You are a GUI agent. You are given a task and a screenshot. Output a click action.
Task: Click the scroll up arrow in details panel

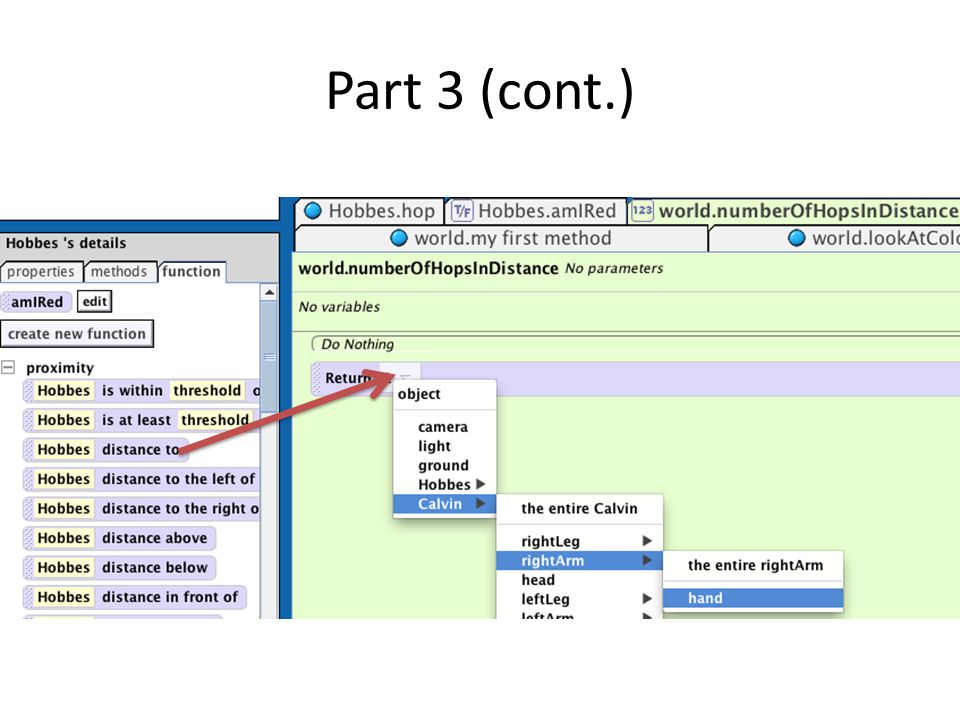coord(269,293)
